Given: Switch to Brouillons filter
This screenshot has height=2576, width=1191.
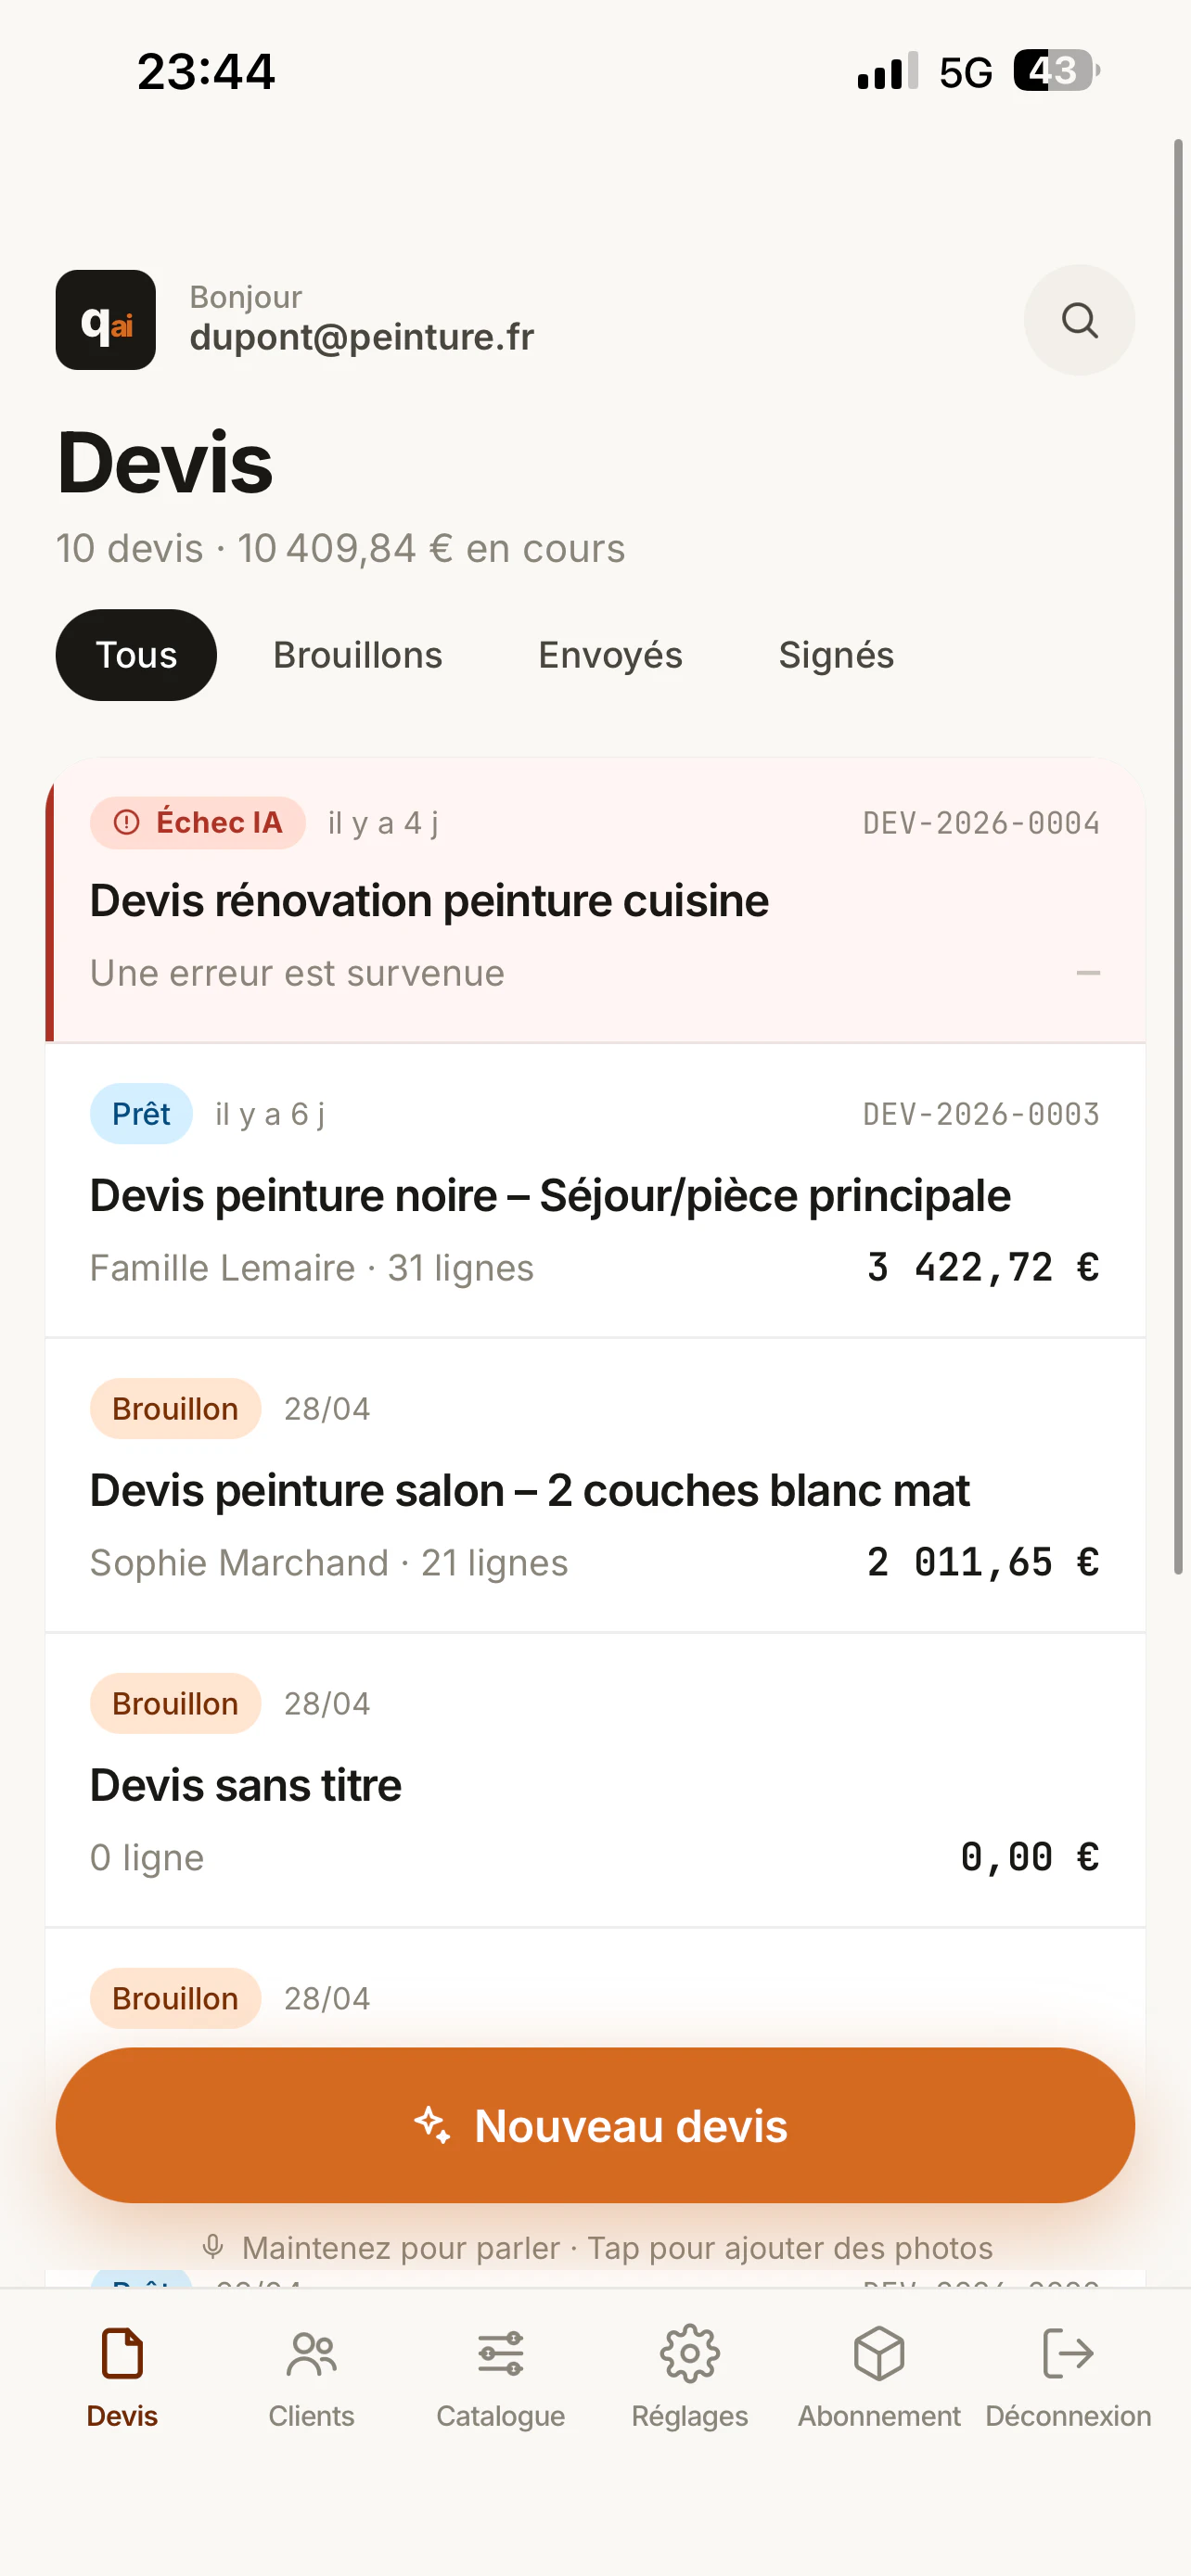Looking at the screenshot, I should (358, 655).
